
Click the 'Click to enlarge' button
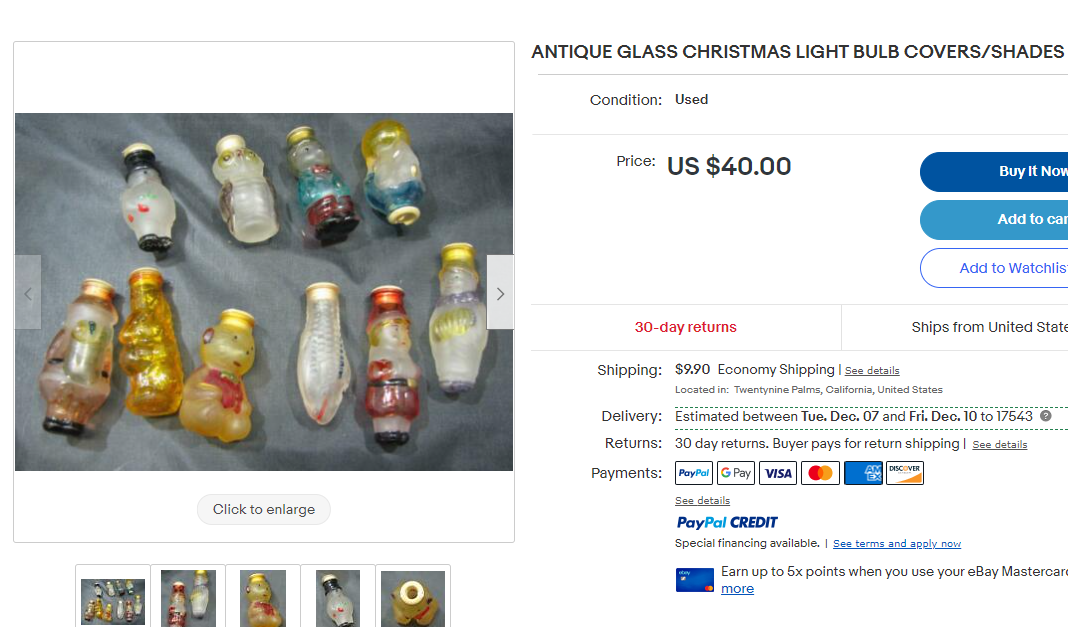tap(264, 509)
